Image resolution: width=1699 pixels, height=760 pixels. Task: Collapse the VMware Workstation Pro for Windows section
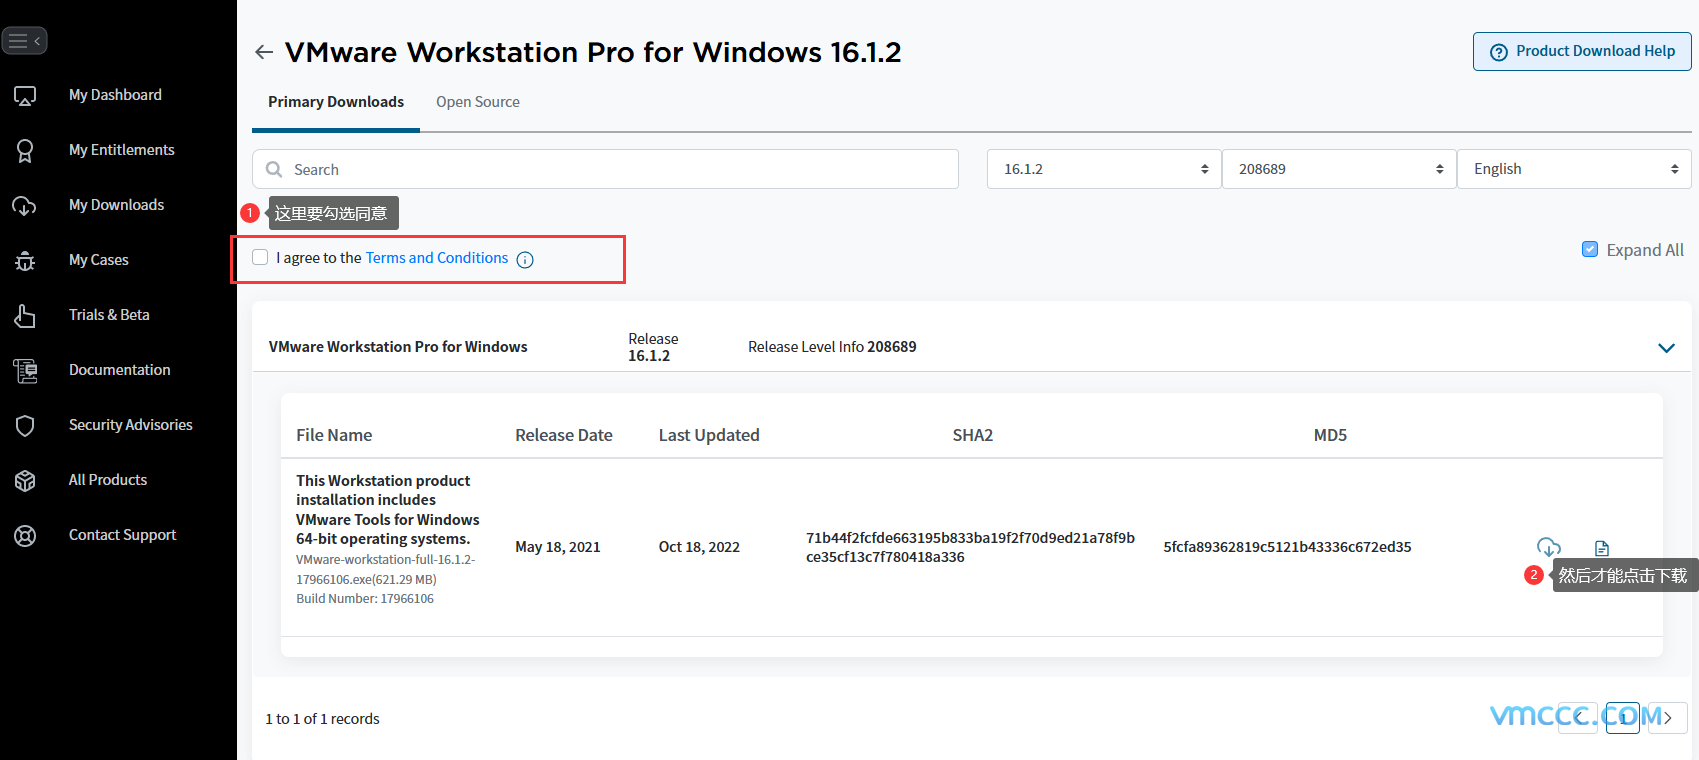click(x=1666, y=348)
